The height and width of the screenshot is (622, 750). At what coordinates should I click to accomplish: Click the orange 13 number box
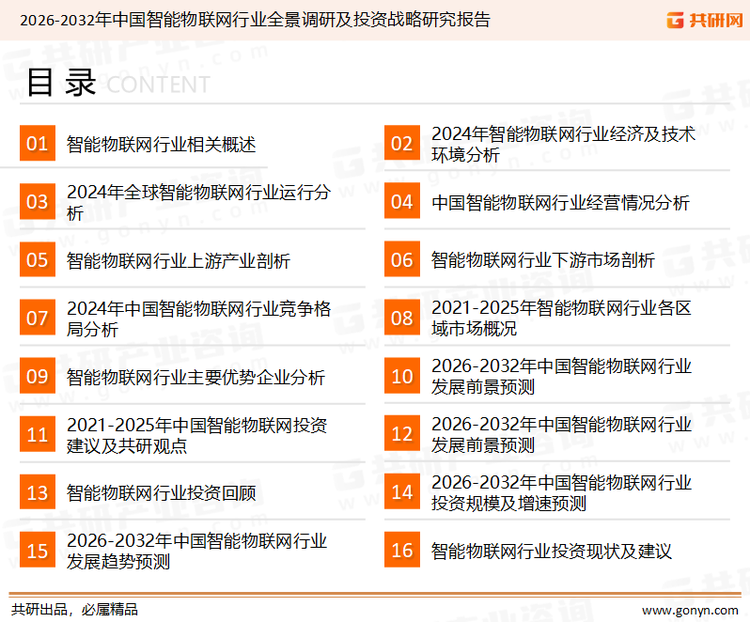(37, 492)
